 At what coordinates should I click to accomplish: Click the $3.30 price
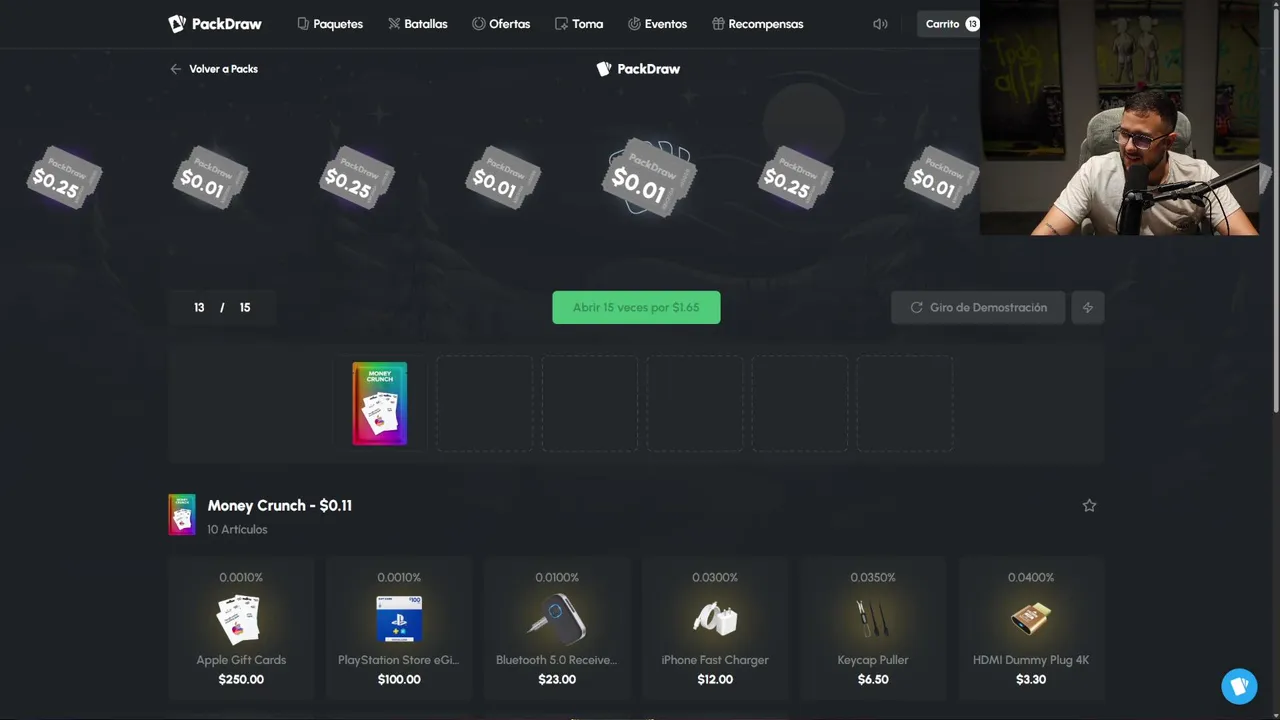tap(1031, 679)
